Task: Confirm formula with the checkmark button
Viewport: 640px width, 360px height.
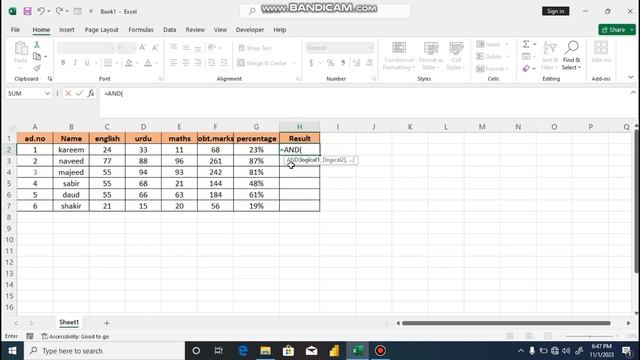Action: (x=79, y=93)
